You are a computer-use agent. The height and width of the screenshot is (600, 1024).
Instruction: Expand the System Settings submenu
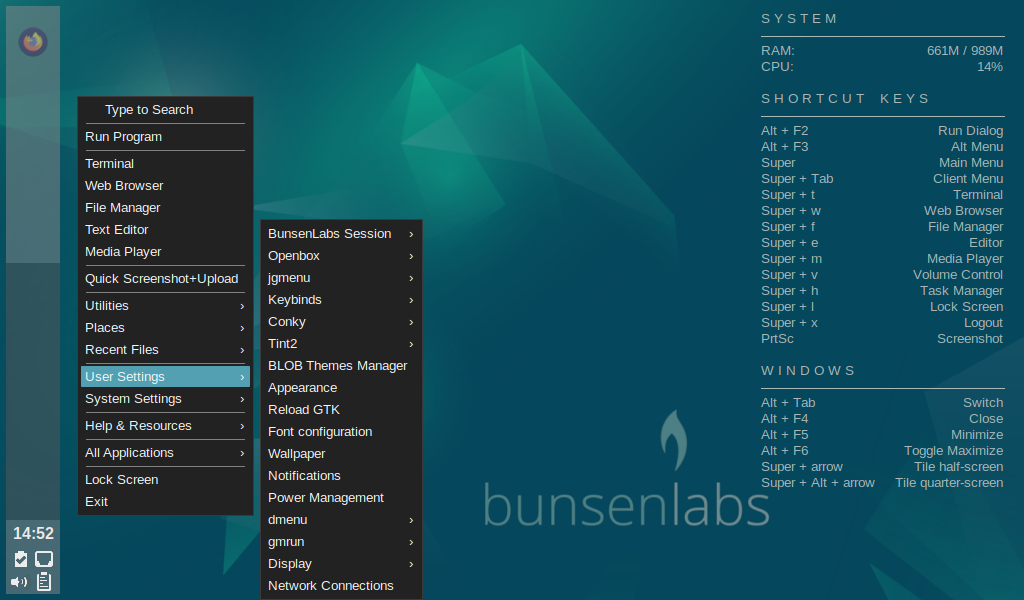coord(165,399)
